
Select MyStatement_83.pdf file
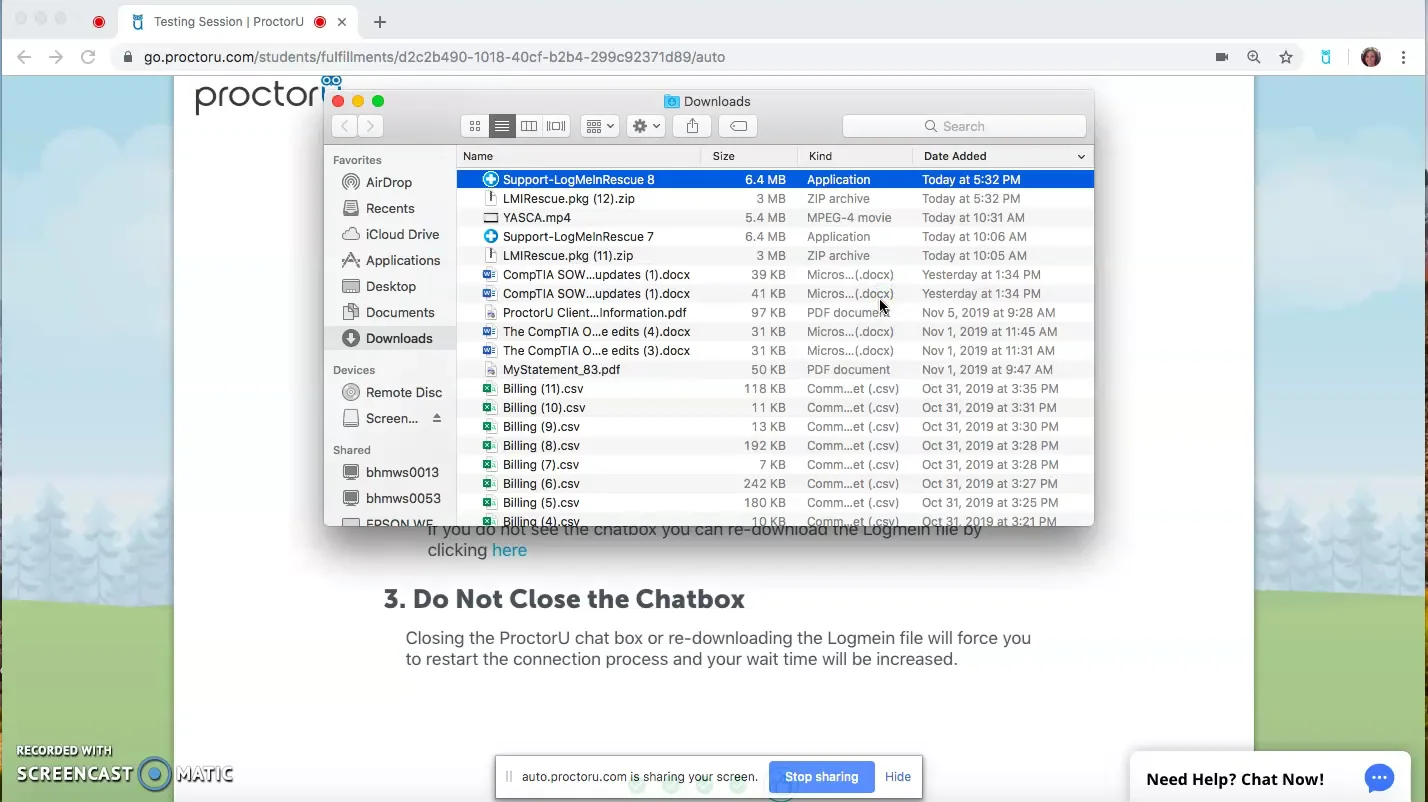coord(775,370)
